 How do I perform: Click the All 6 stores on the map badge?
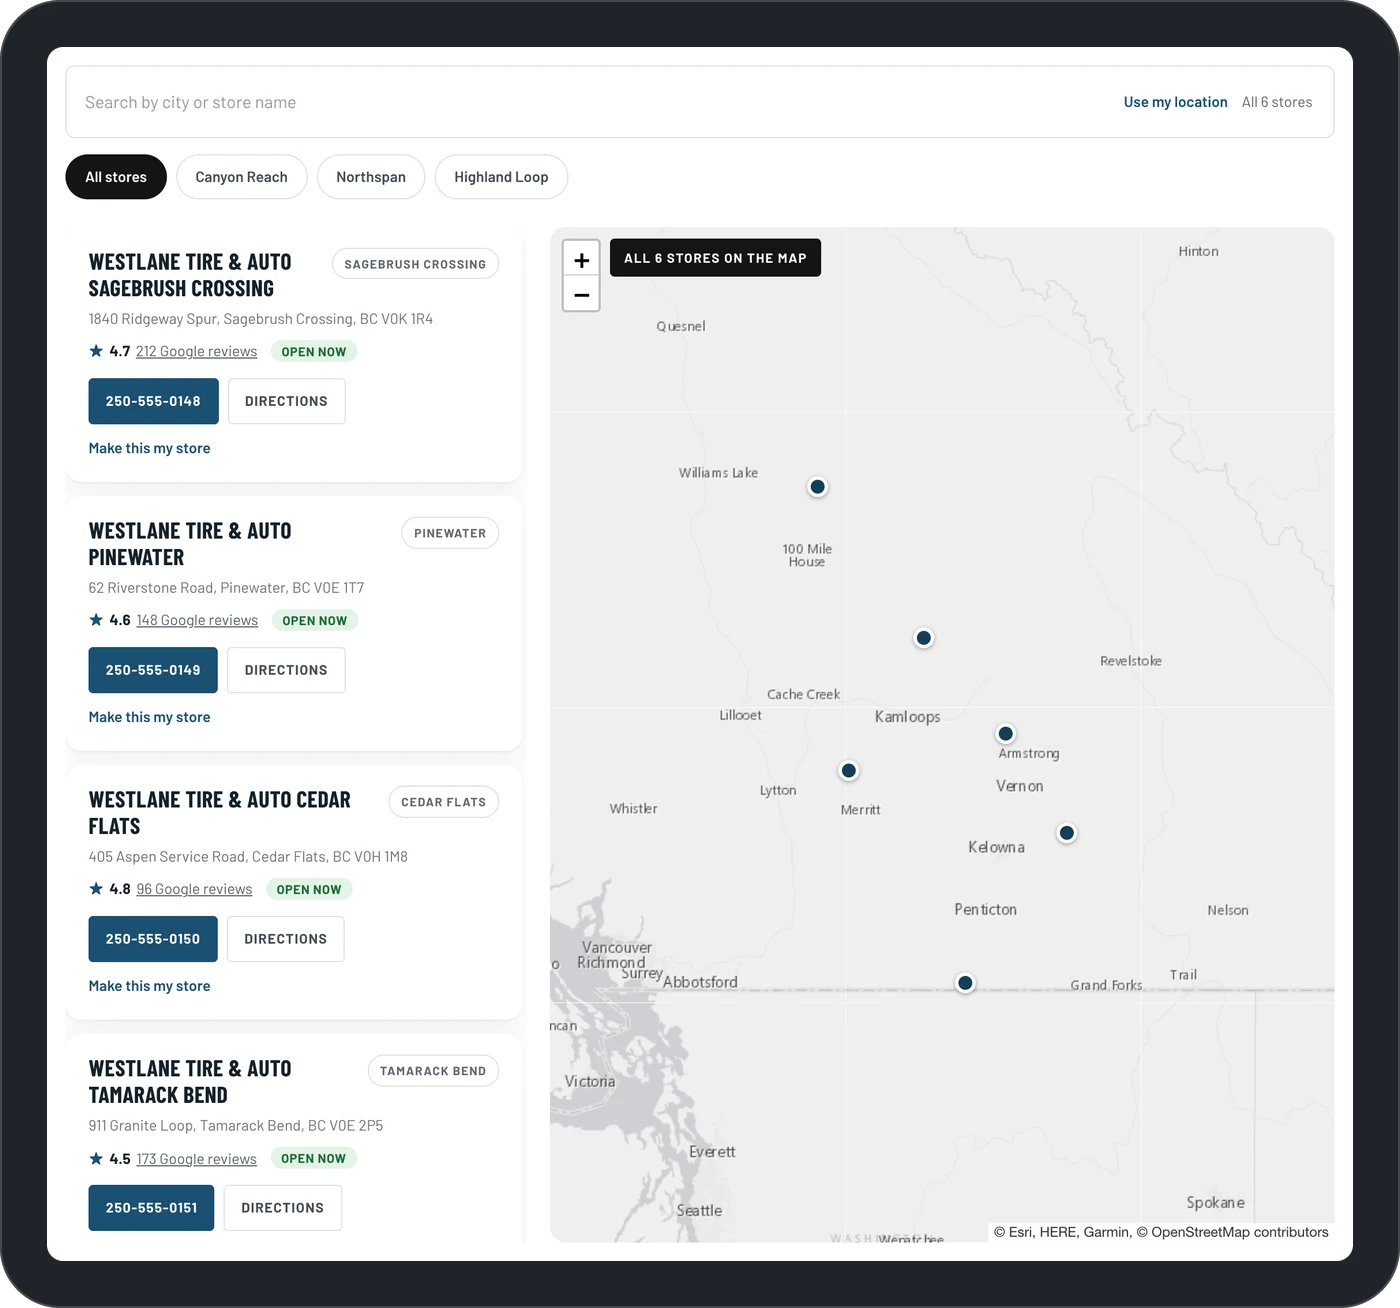pos(715,258)
